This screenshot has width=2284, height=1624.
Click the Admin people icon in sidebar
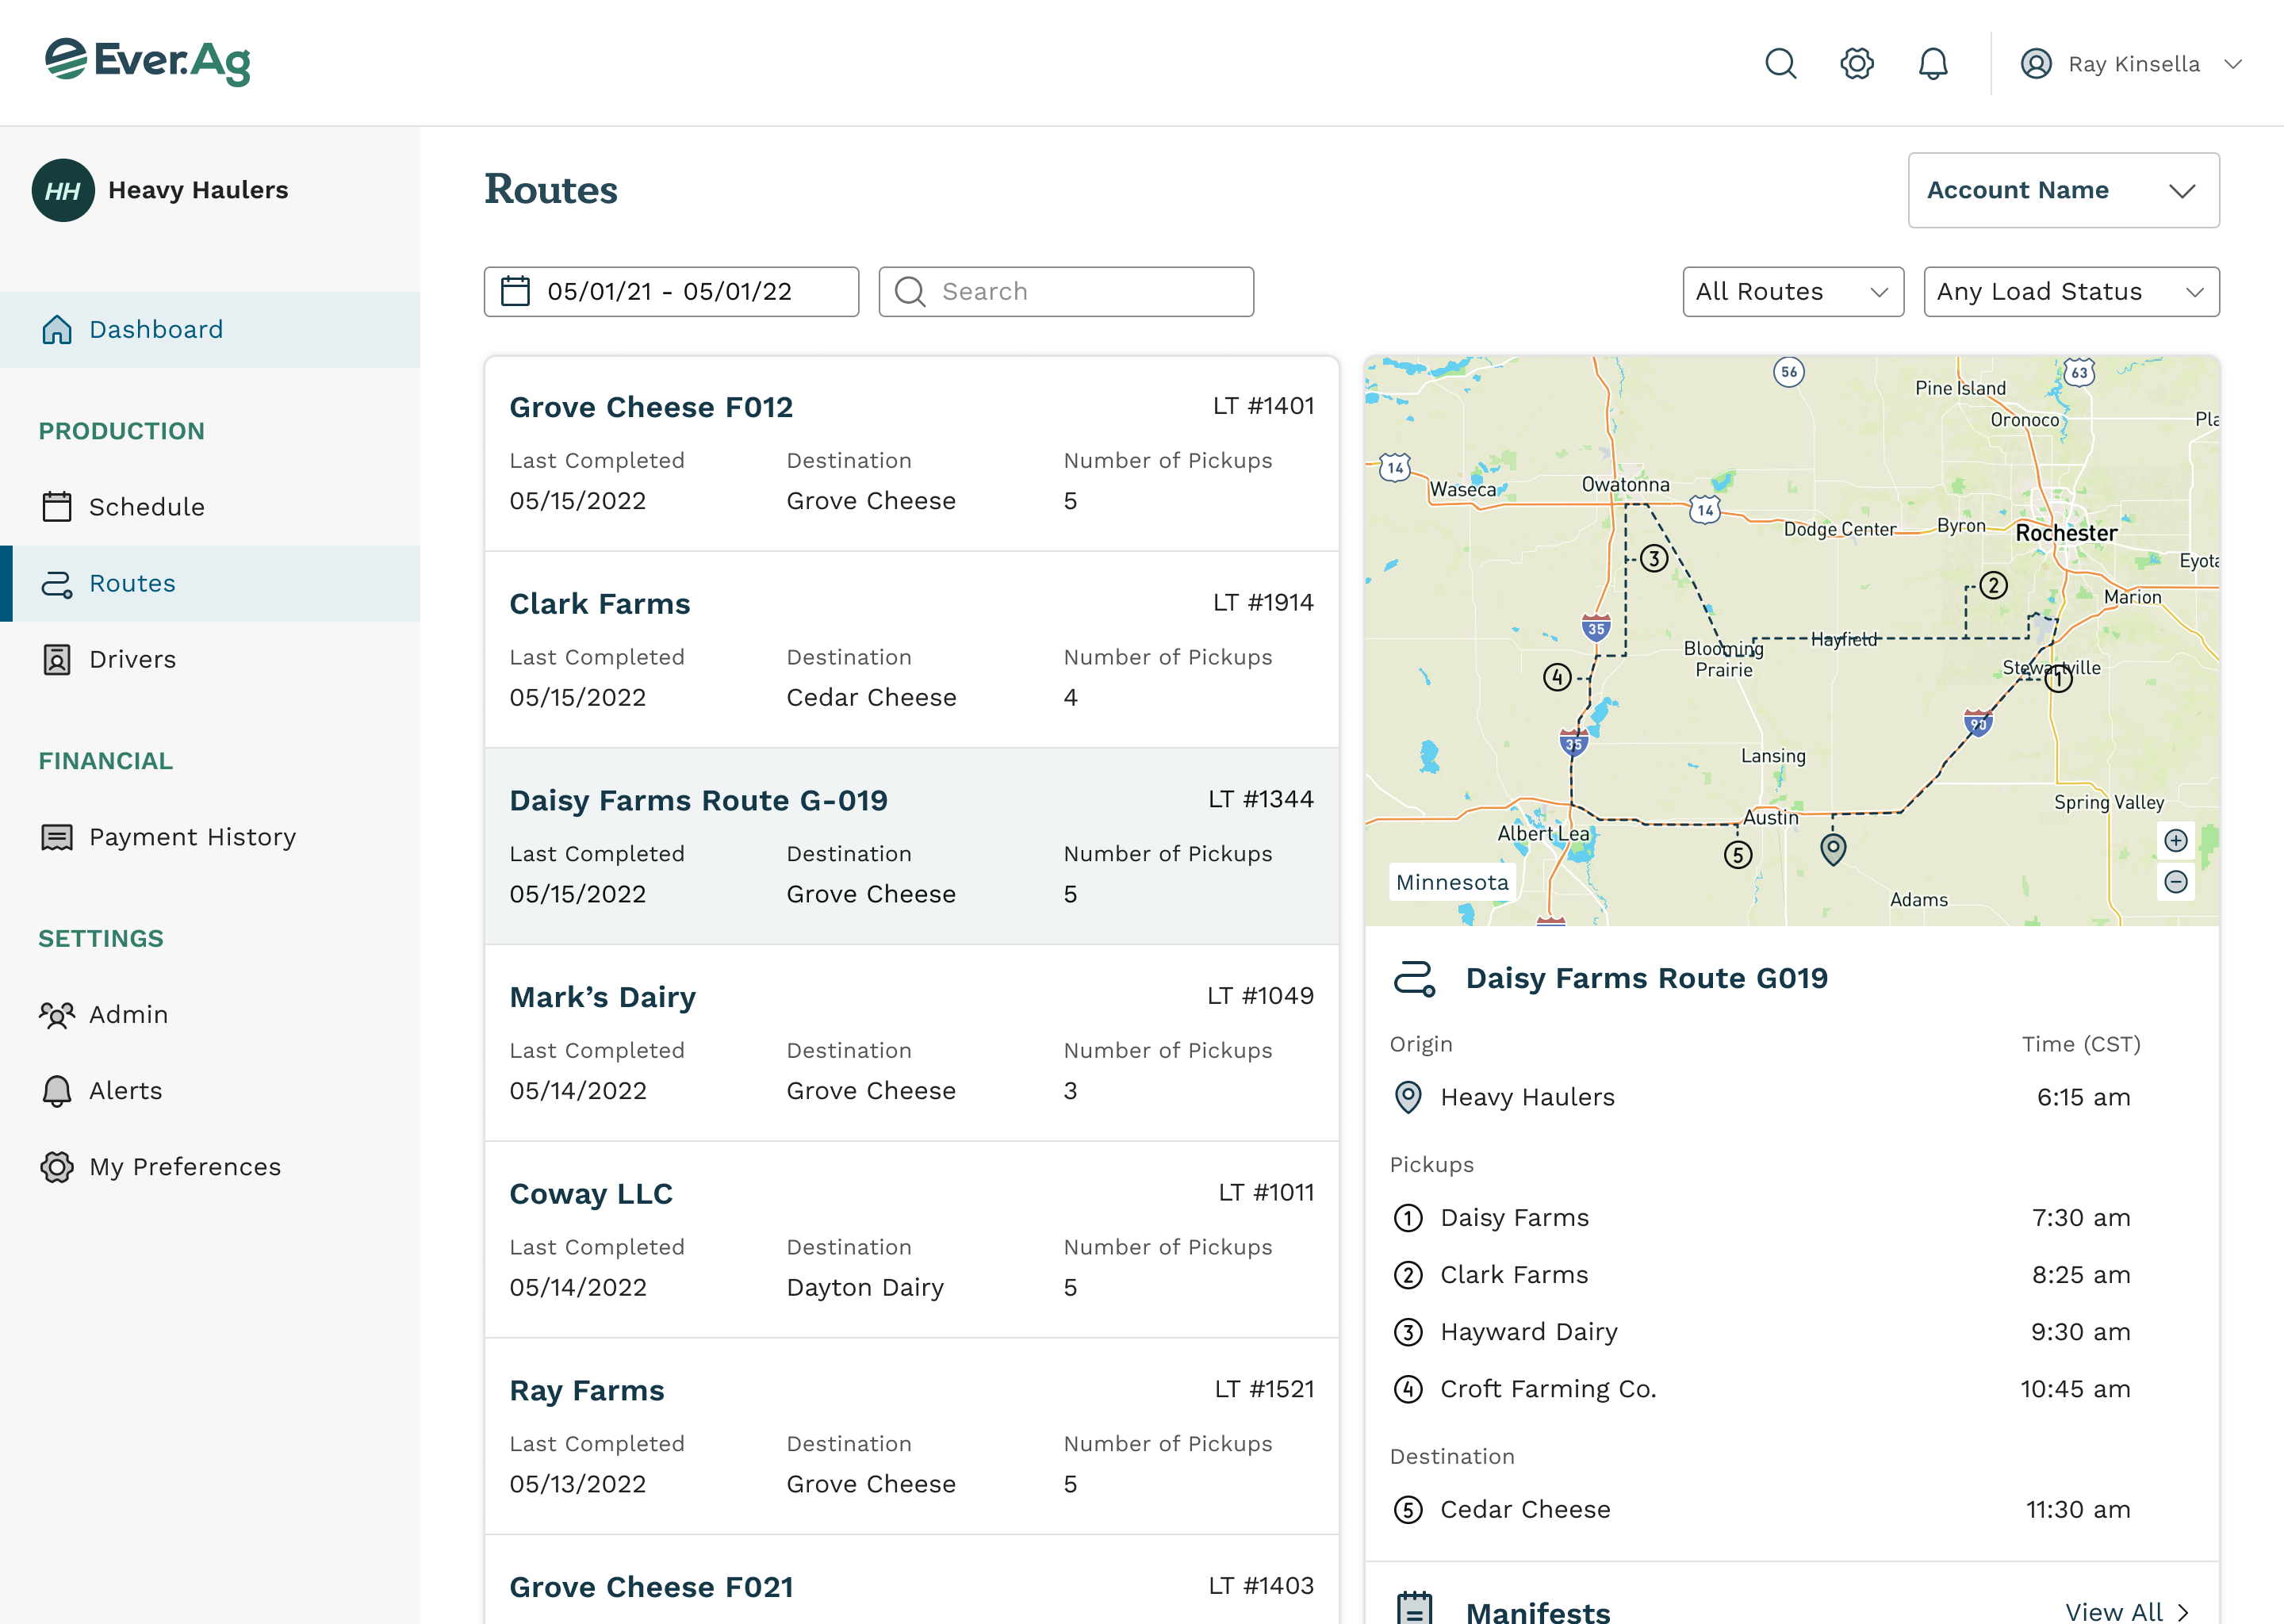click(x=57, y=1014)
